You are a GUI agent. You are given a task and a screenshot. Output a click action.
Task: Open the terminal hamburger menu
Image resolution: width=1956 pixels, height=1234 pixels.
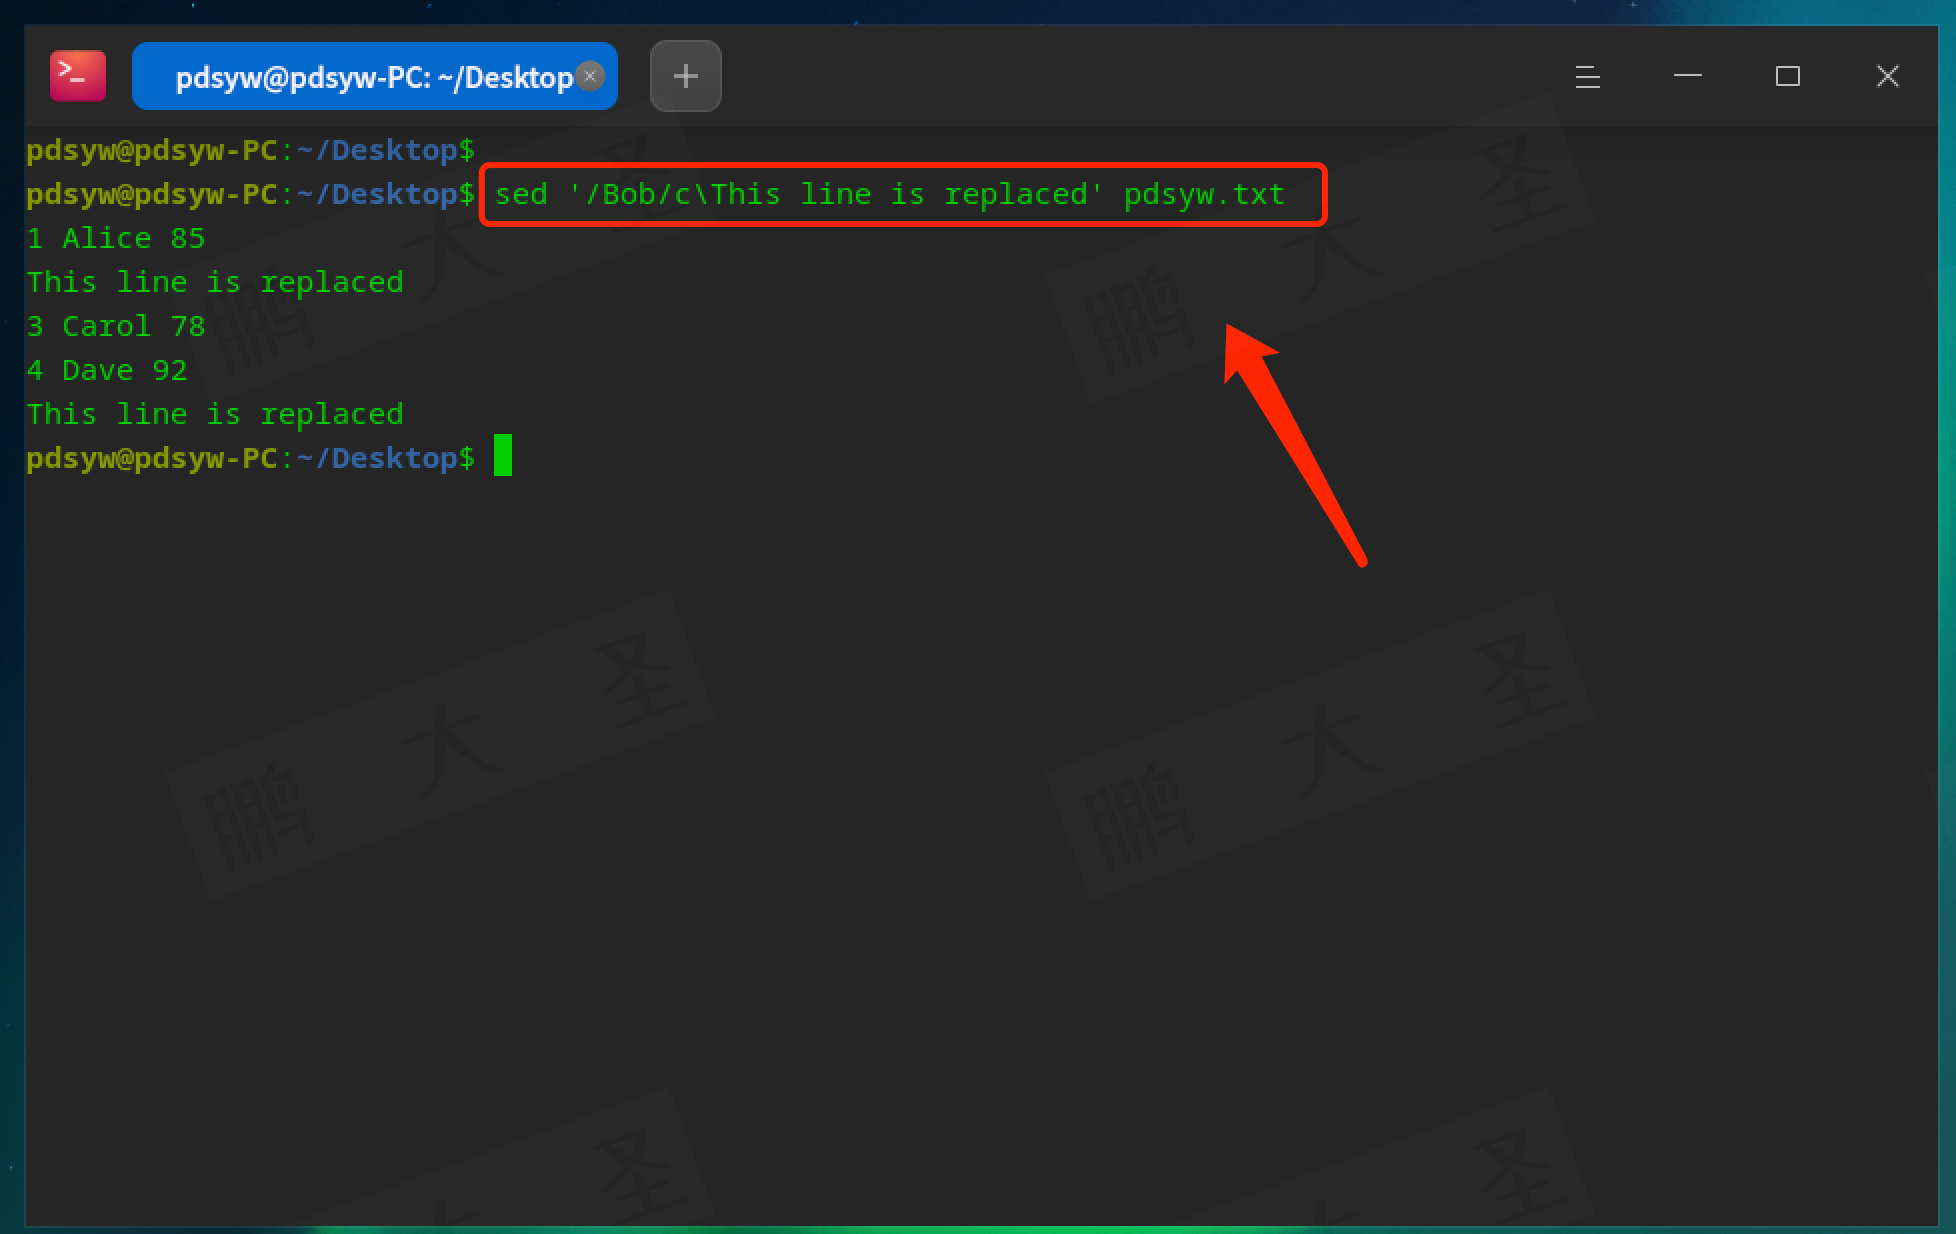coord(1587,76)
